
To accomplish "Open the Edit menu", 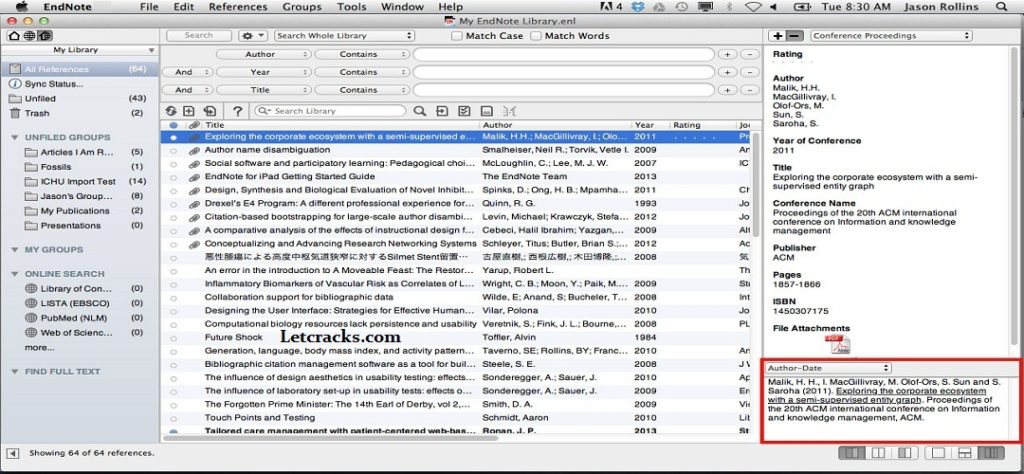I will pyautogui.click(x=184, y=7).
